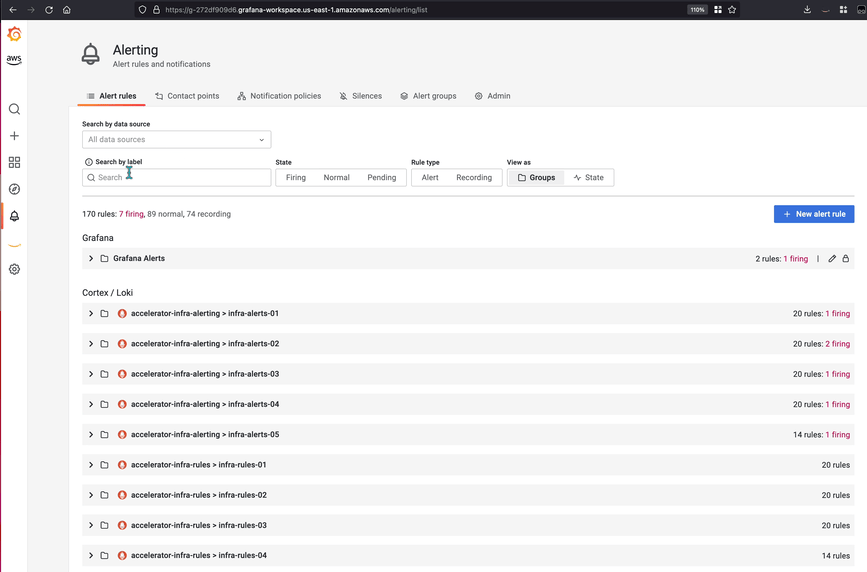Click the browser forward arrow
The height and width of the screenshot is (572, 867).
pos(30,9)
